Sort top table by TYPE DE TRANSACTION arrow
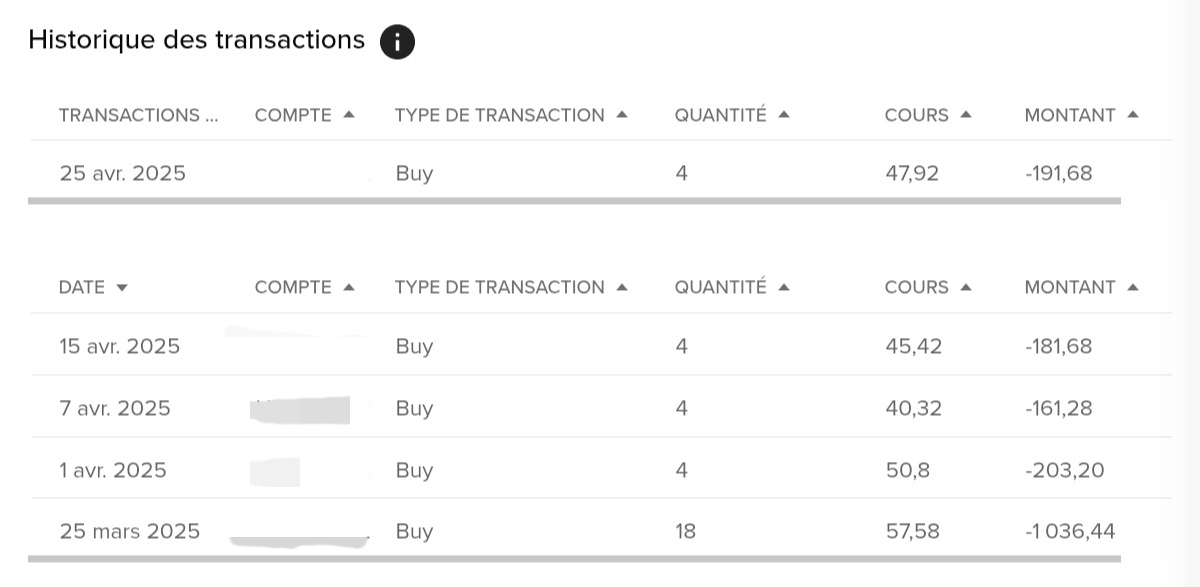The image size is (1200, 587). pyautogui.click(x=622, y=115)
